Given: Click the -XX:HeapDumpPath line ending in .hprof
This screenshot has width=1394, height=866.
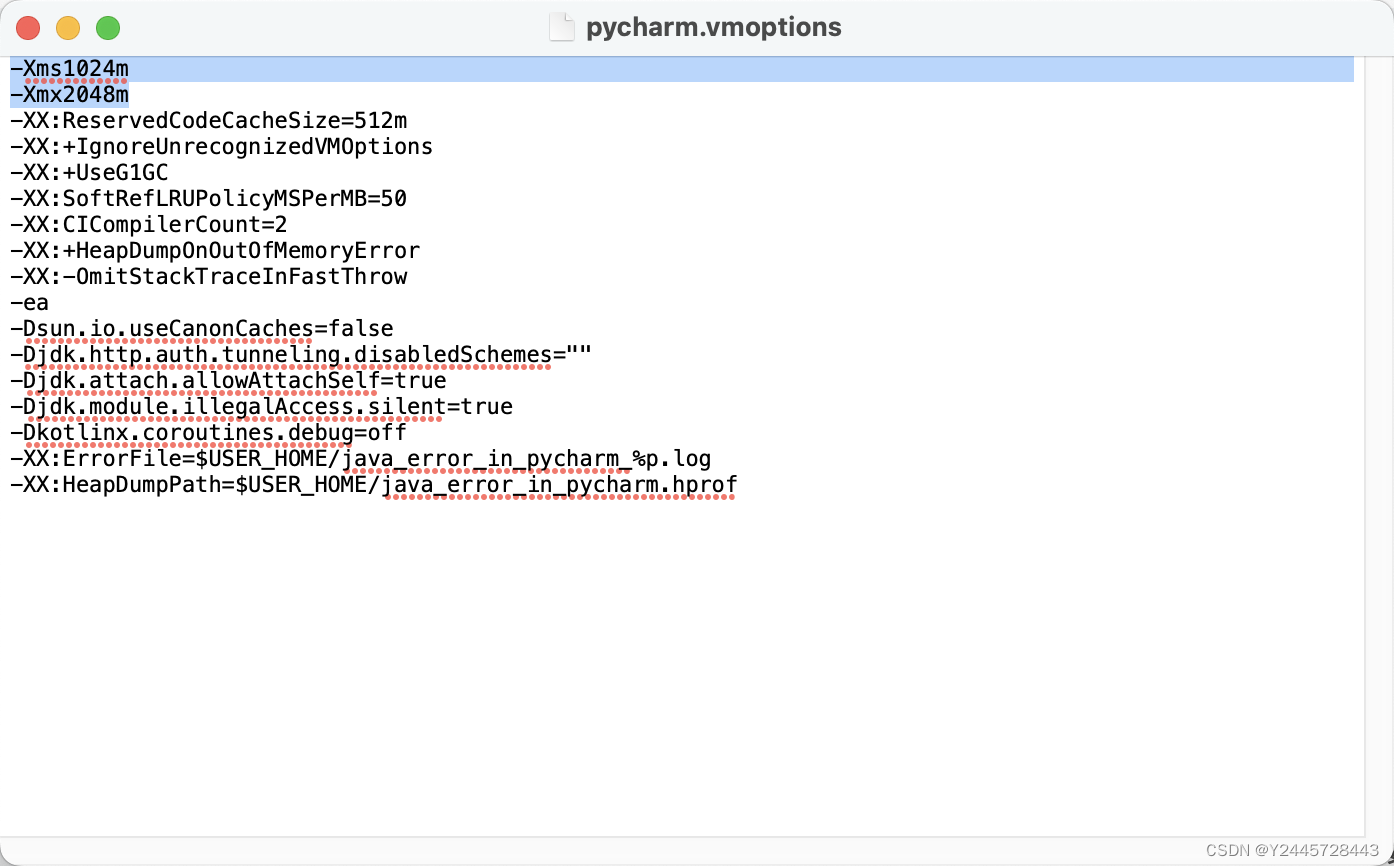Looking at the screenshot, I should point(374,485).
